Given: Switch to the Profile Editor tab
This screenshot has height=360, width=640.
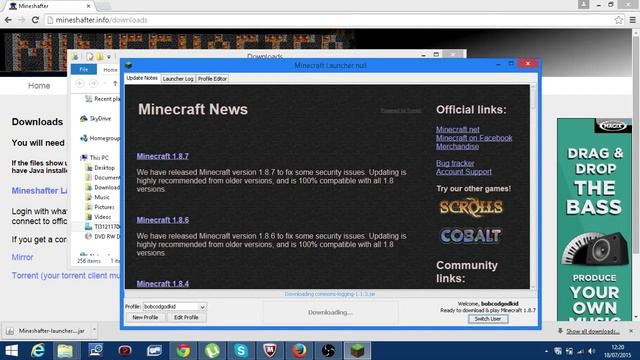Looking at the screenshot, I should pos(212,79).
